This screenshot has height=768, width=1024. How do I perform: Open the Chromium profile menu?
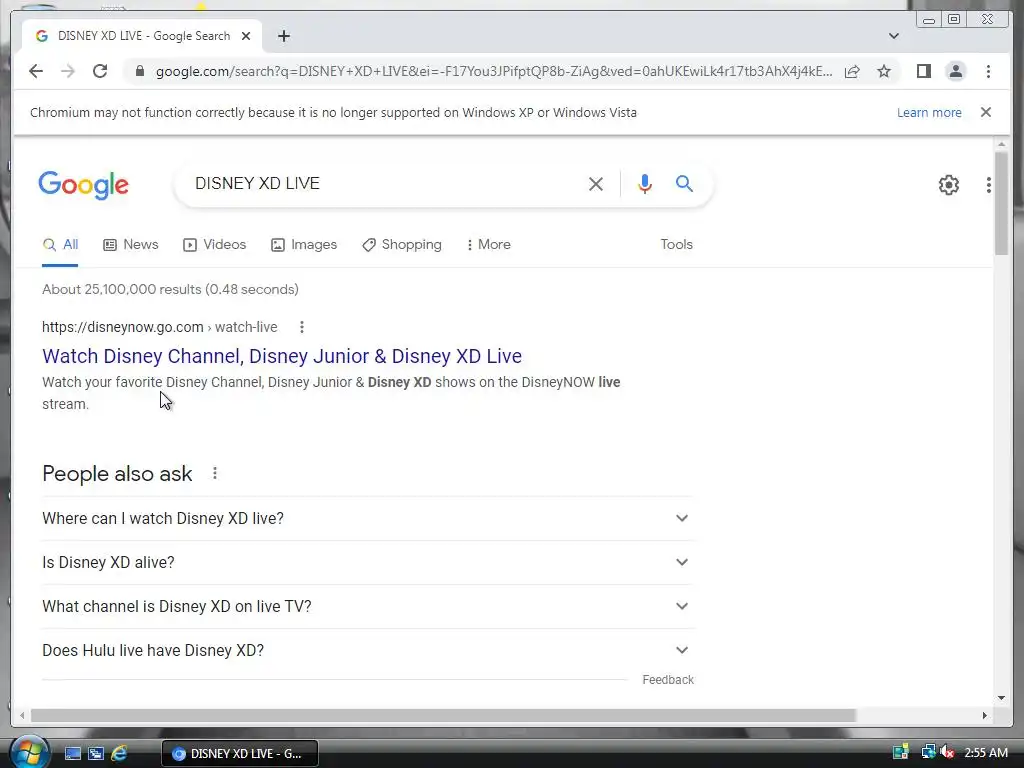[955, 71]
